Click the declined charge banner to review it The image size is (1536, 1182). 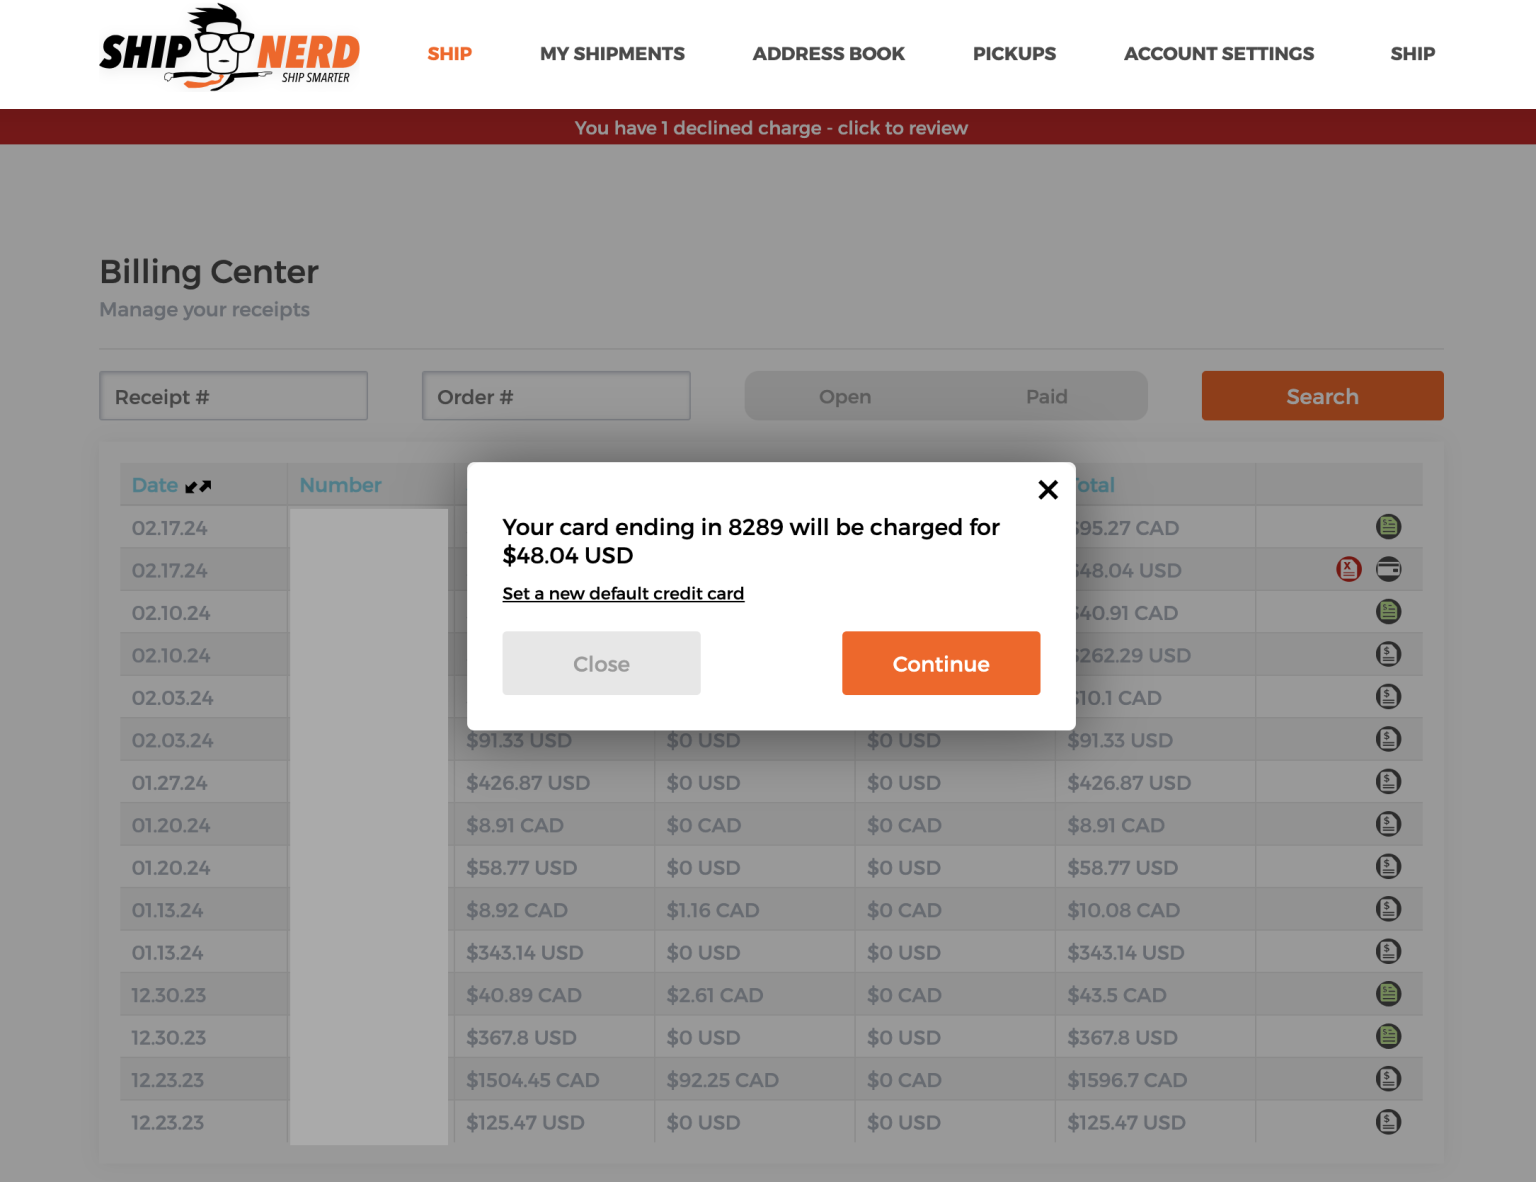click(770, 127)
